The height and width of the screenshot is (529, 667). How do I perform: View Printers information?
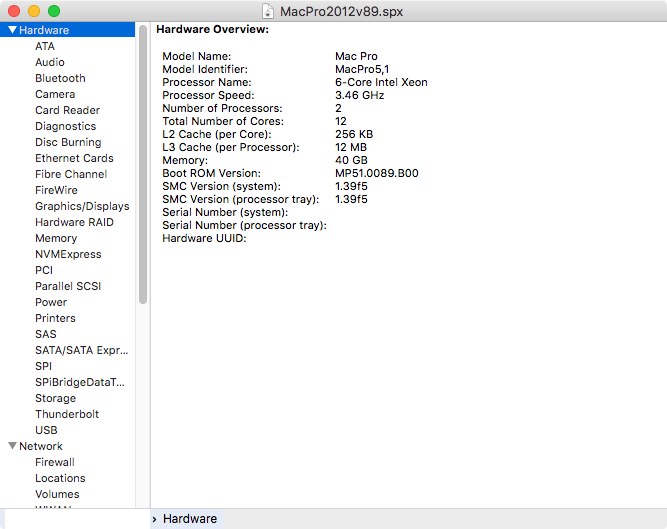pos(55,318)
